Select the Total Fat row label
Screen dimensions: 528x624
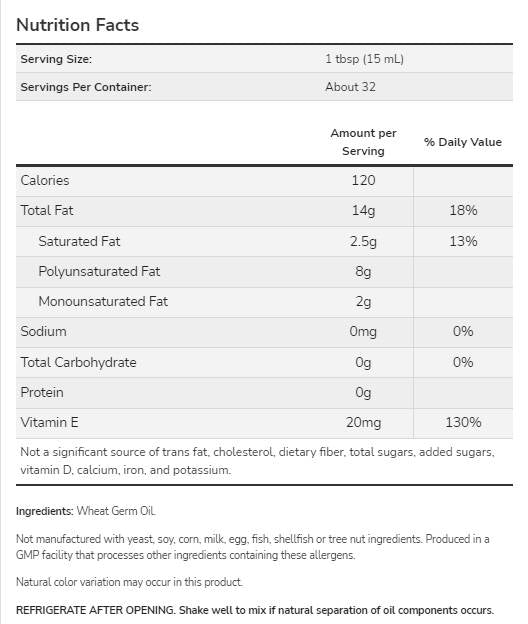[x=47, y=210]
